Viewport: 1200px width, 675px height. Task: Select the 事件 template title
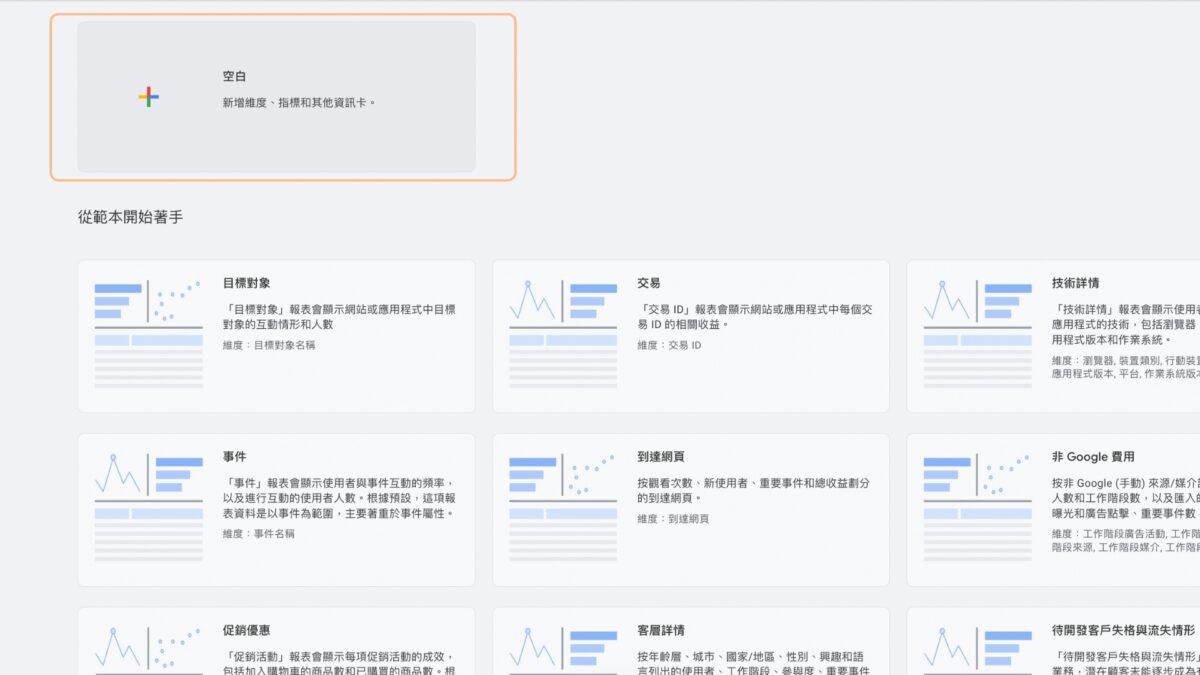pyautogui.click(x=234, y=457)
